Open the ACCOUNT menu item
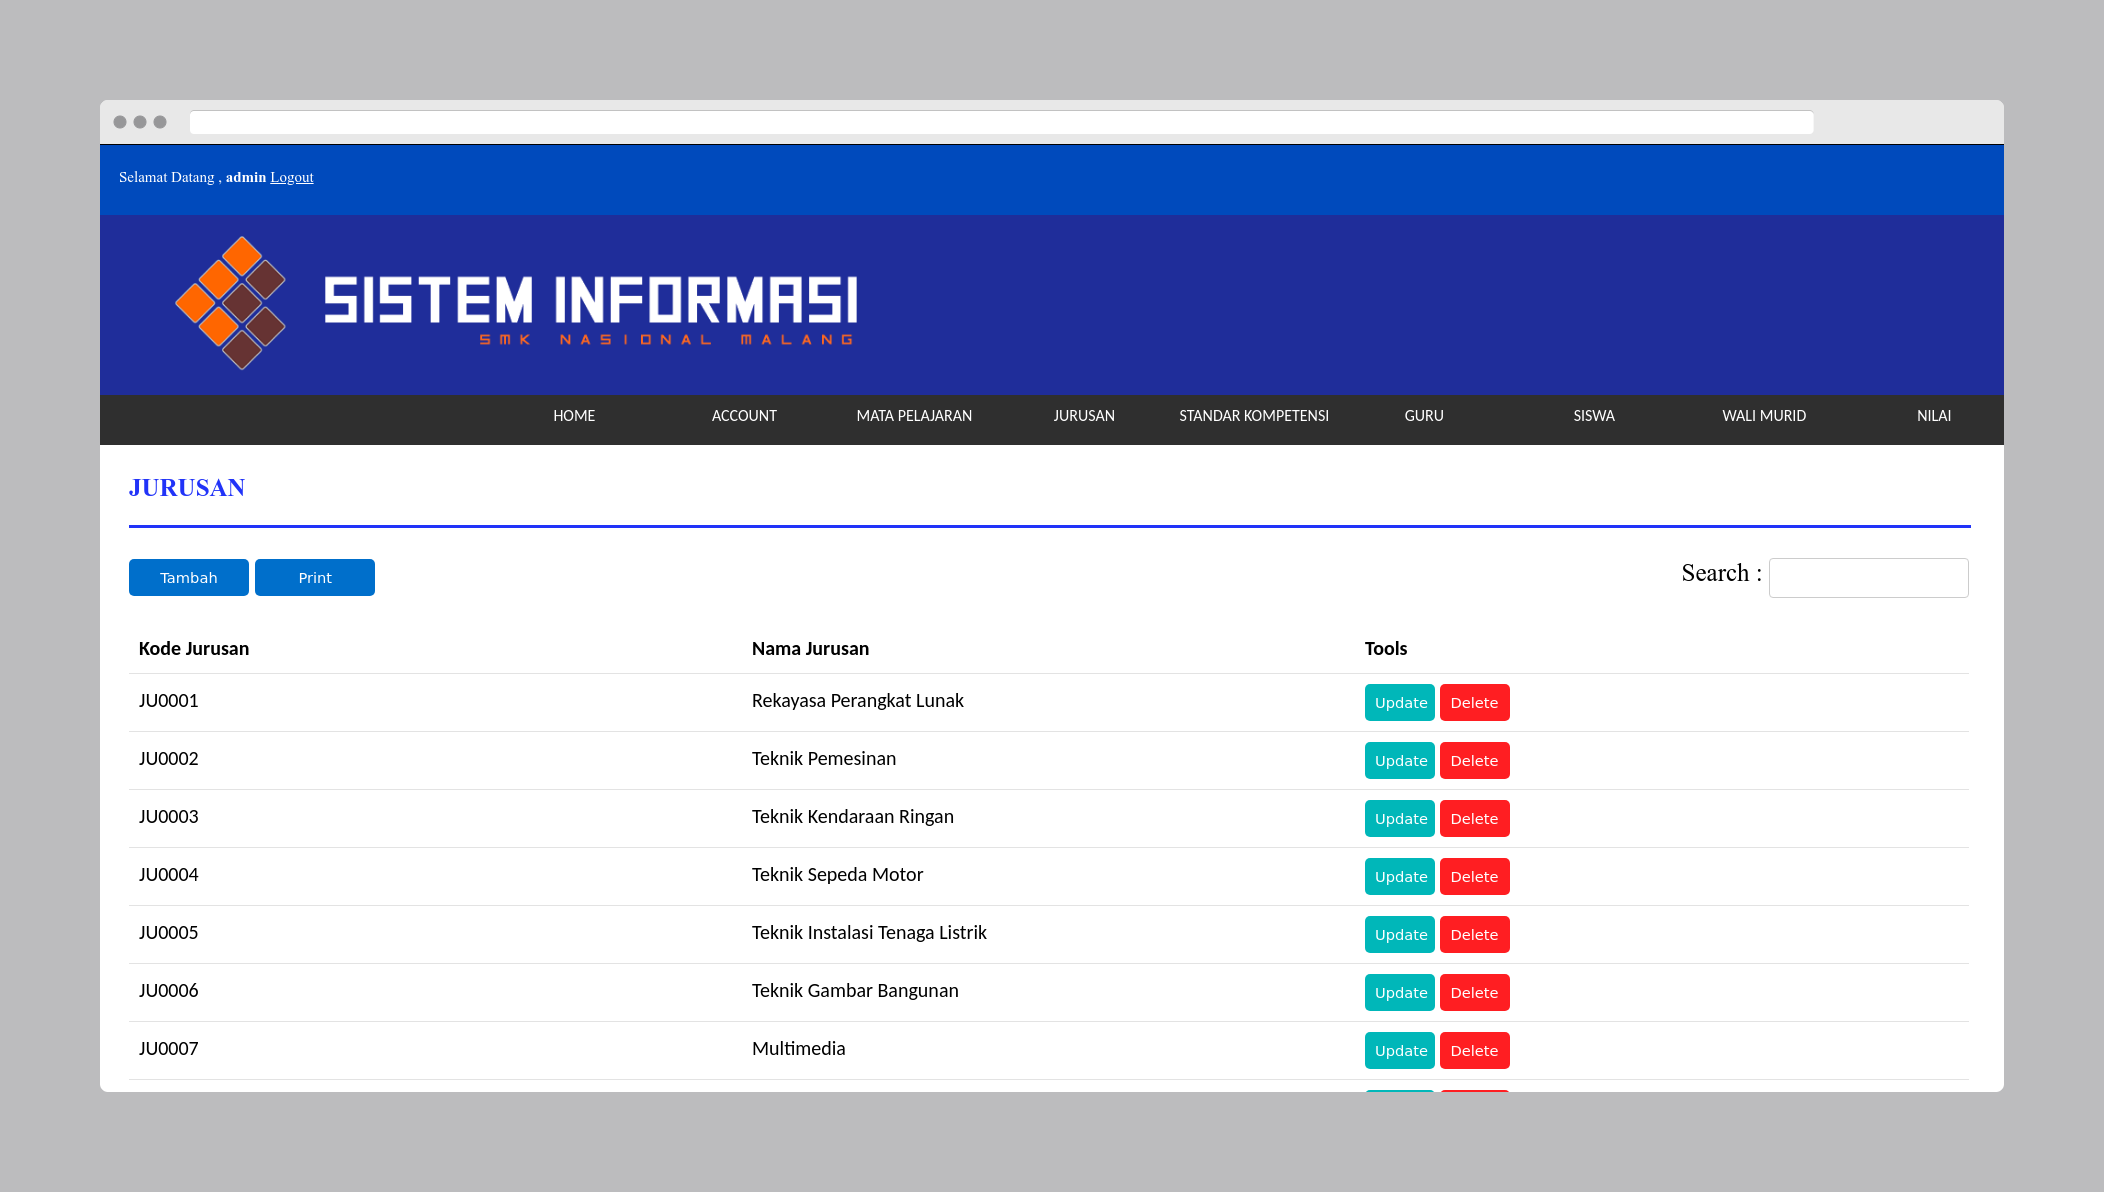Screen dimensions: 2104x1192 (744, 416)
